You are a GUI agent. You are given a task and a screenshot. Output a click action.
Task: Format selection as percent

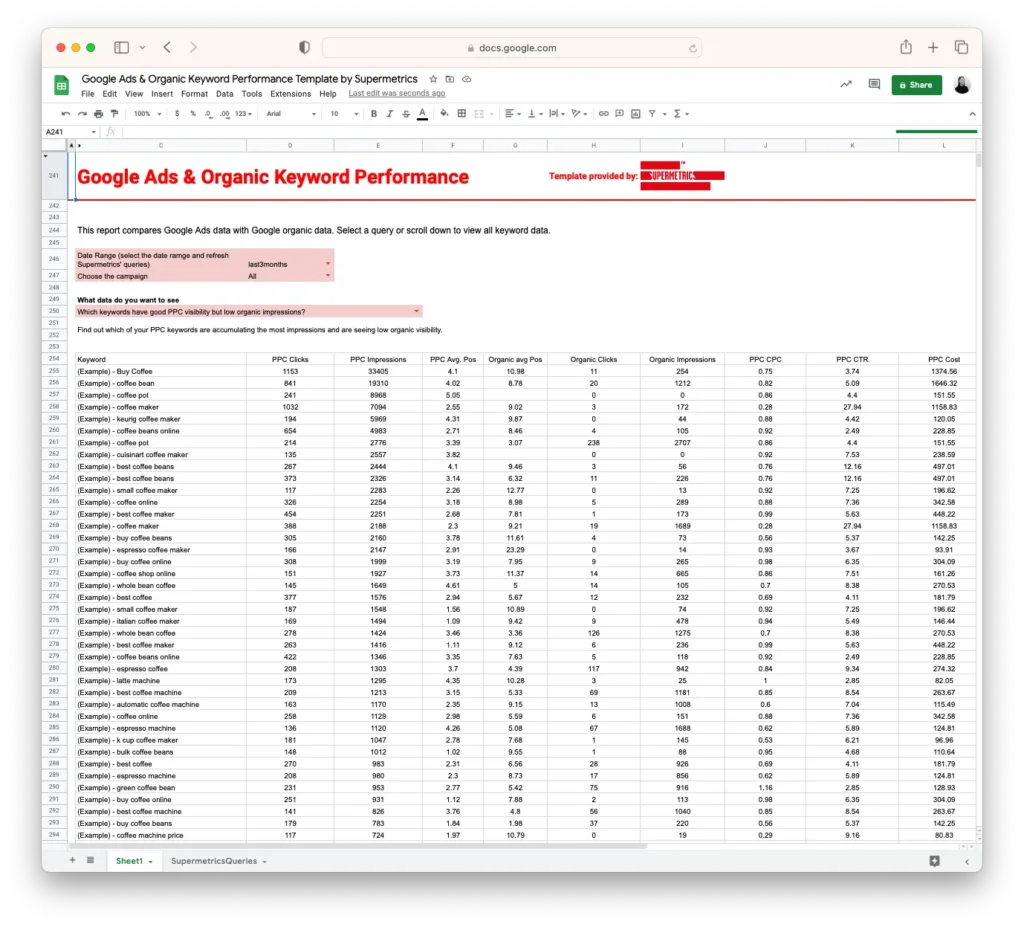pyautogui.click(x=193, y=113)
